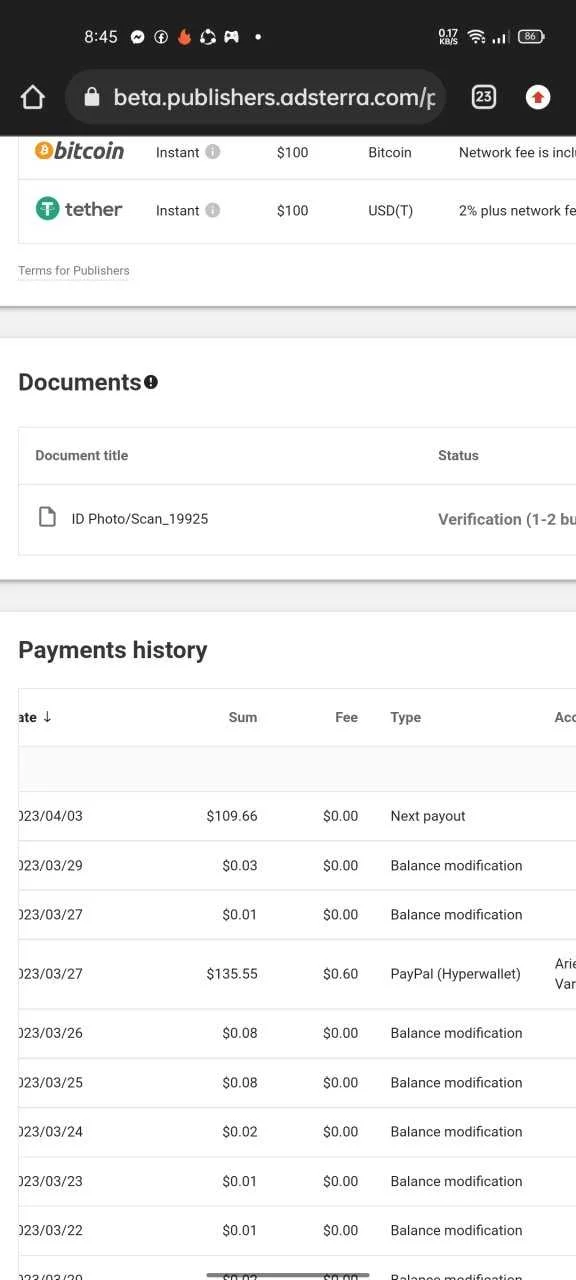Select Balance modification on the 2023/03/22 row
Viewport: 576px width, 1280px height.
(456, 1230)
